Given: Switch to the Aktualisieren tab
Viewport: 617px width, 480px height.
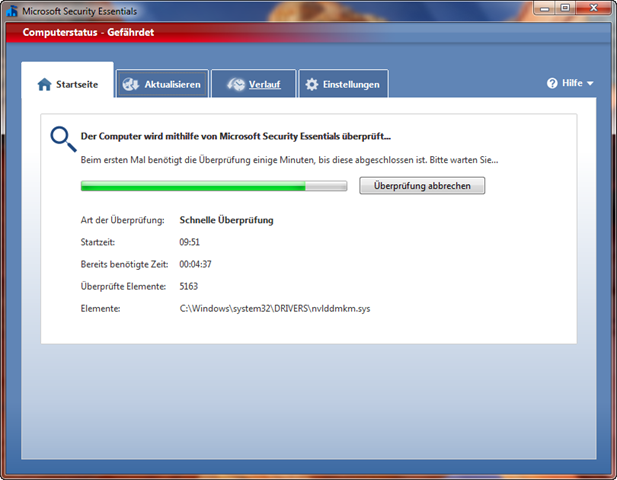Looking at the screenshot, I should tap(172, 85).
